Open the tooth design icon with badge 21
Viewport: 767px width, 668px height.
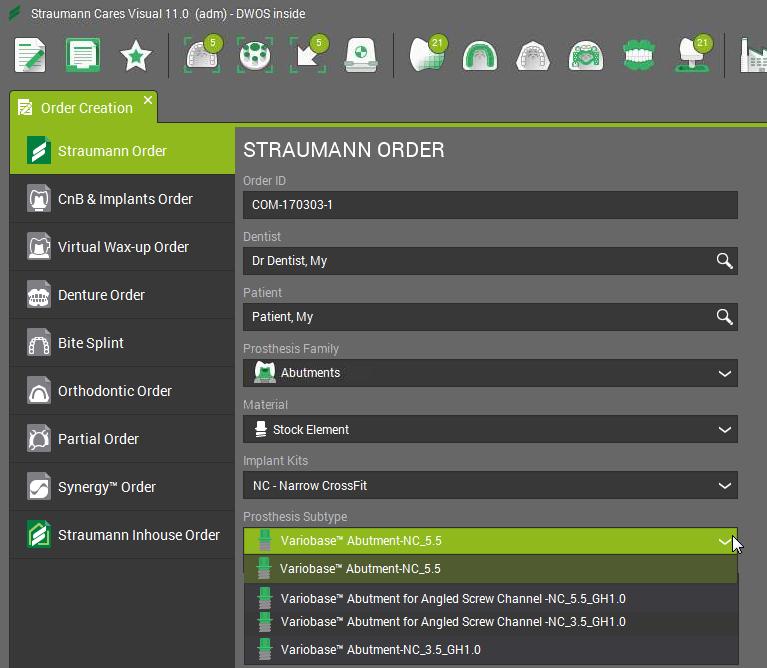(428, 54)
